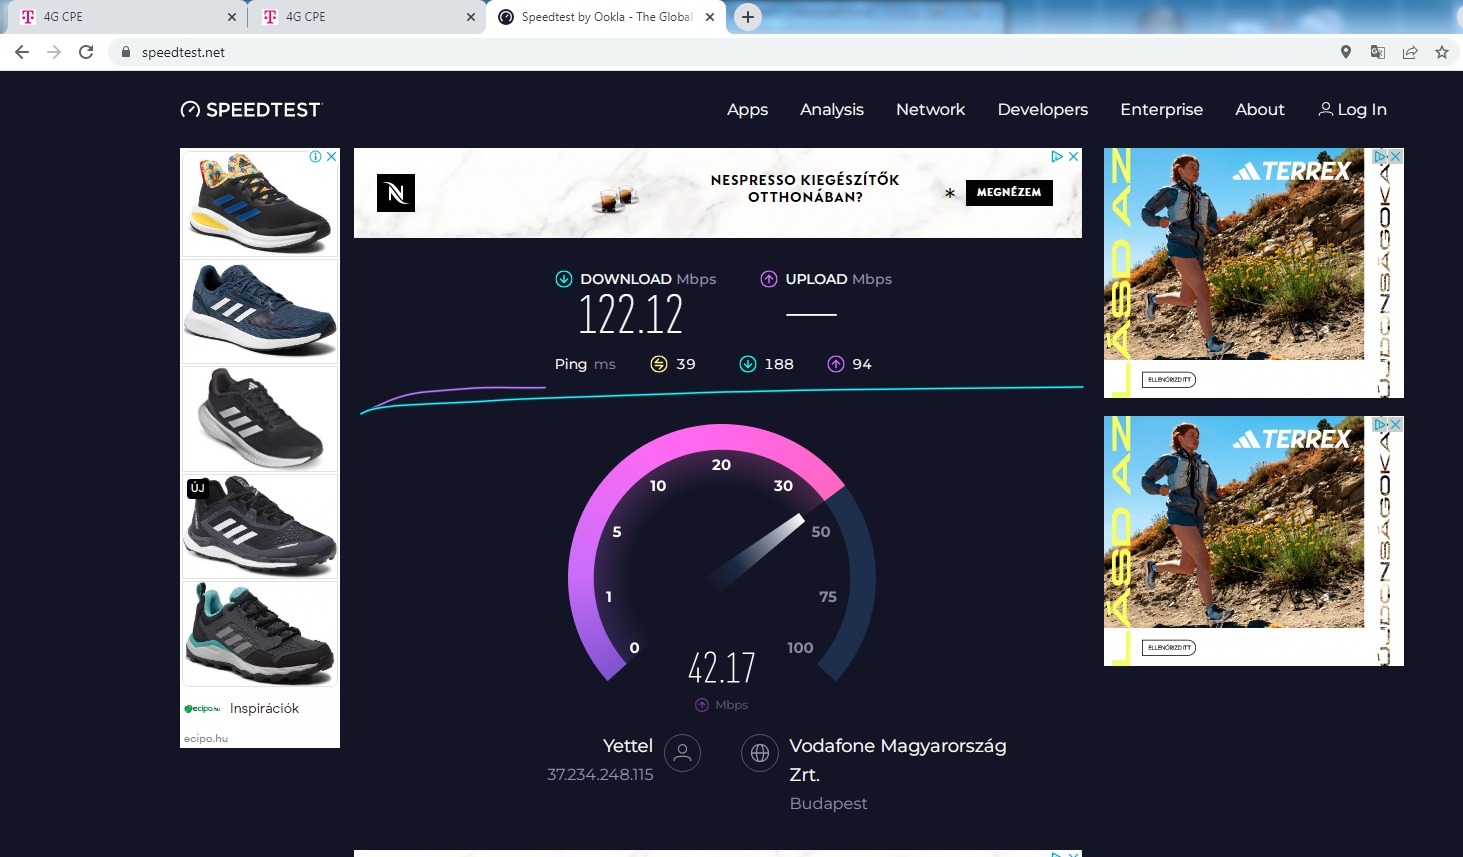Open the About menu

tap(1260, 110)
